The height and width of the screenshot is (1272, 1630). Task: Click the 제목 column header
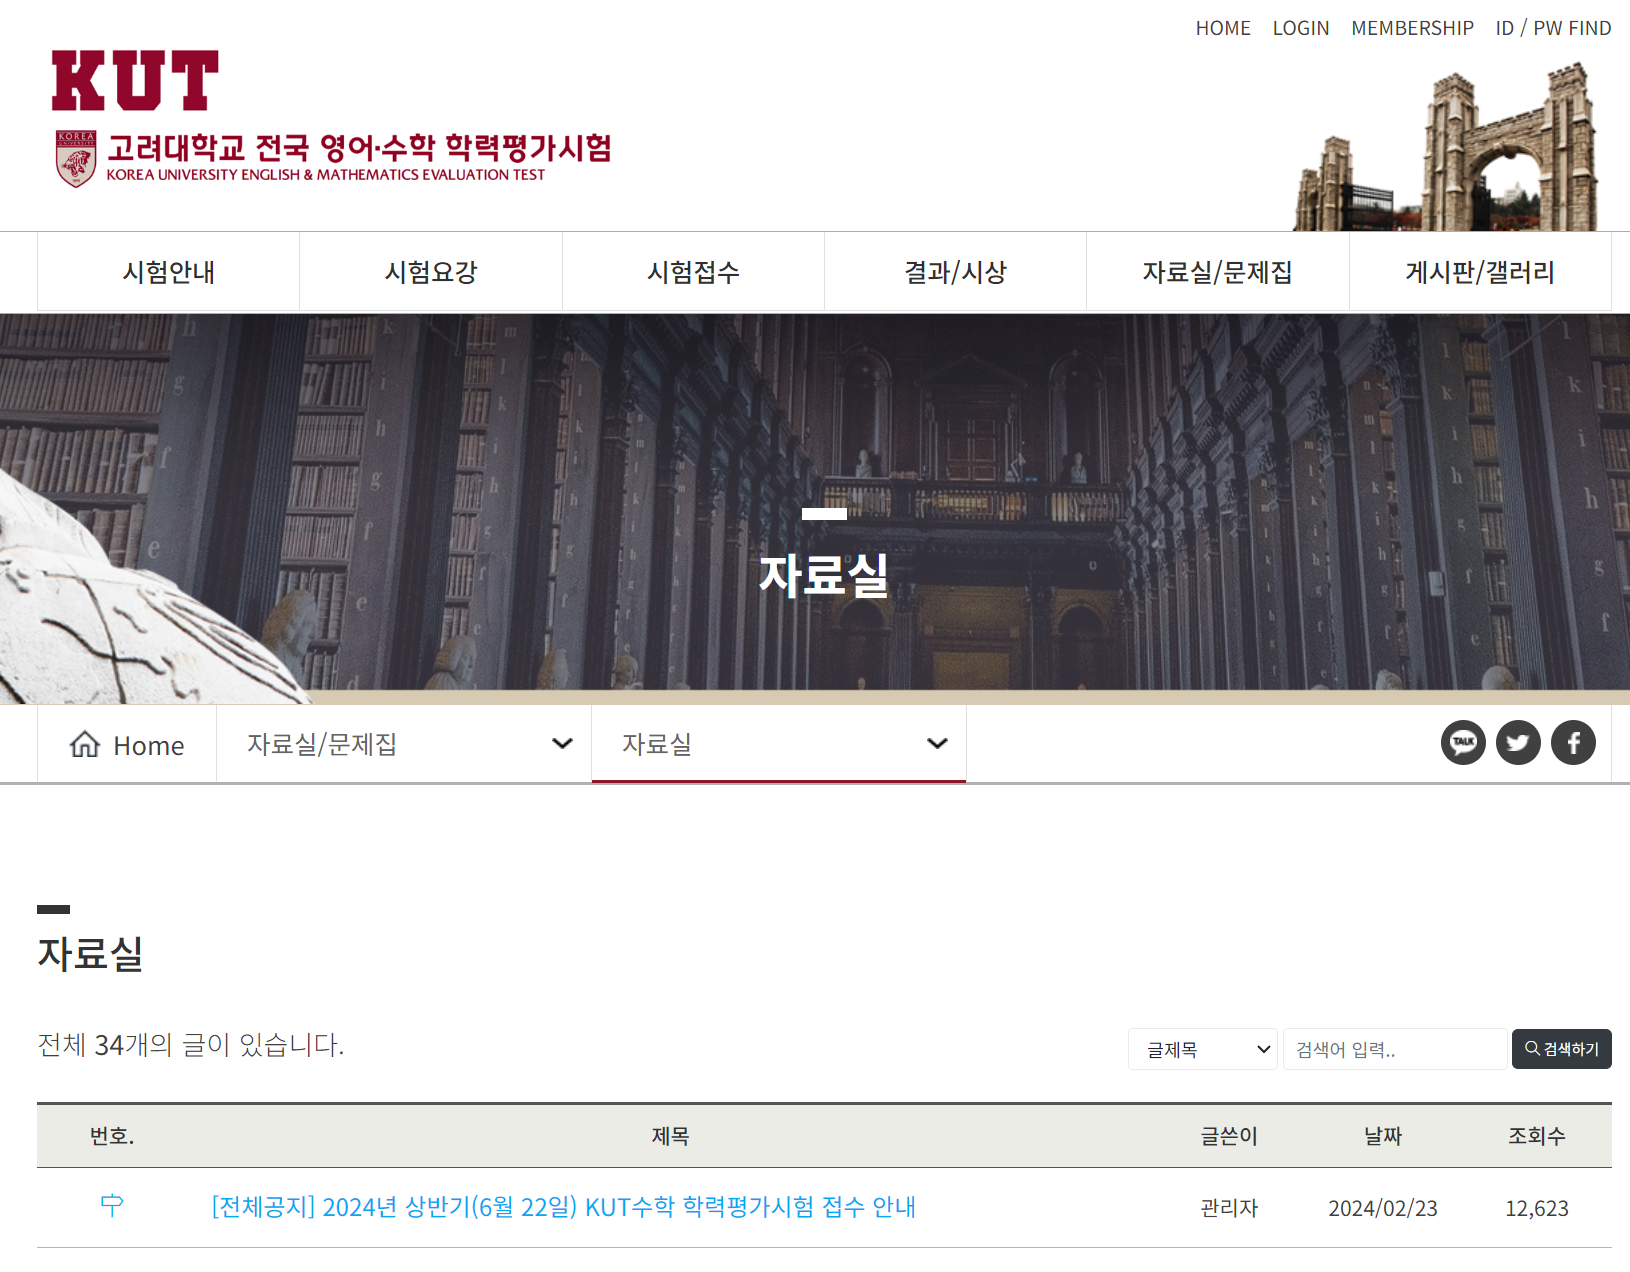pyautogui.click(x=670, y=1136)
